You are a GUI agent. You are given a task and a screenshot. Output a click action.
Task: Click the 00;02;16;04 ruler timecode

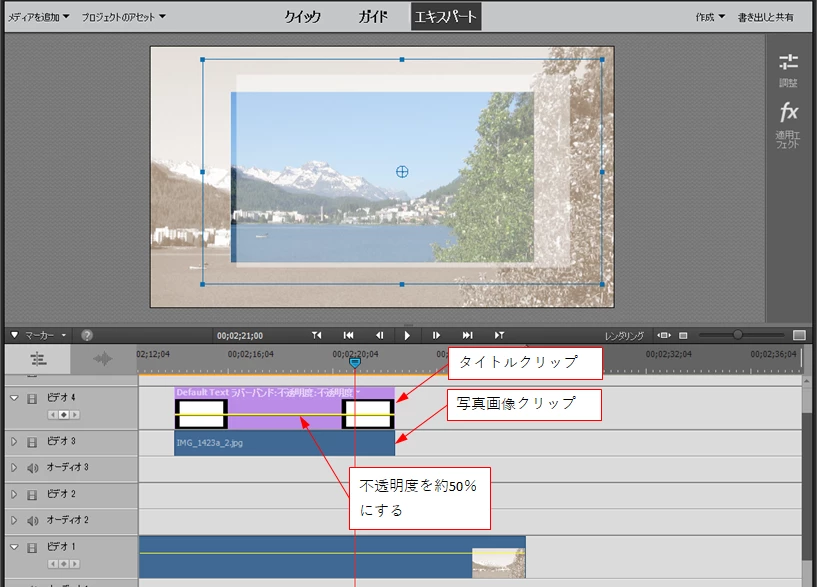pyautogui.click(x=250, y=354)
